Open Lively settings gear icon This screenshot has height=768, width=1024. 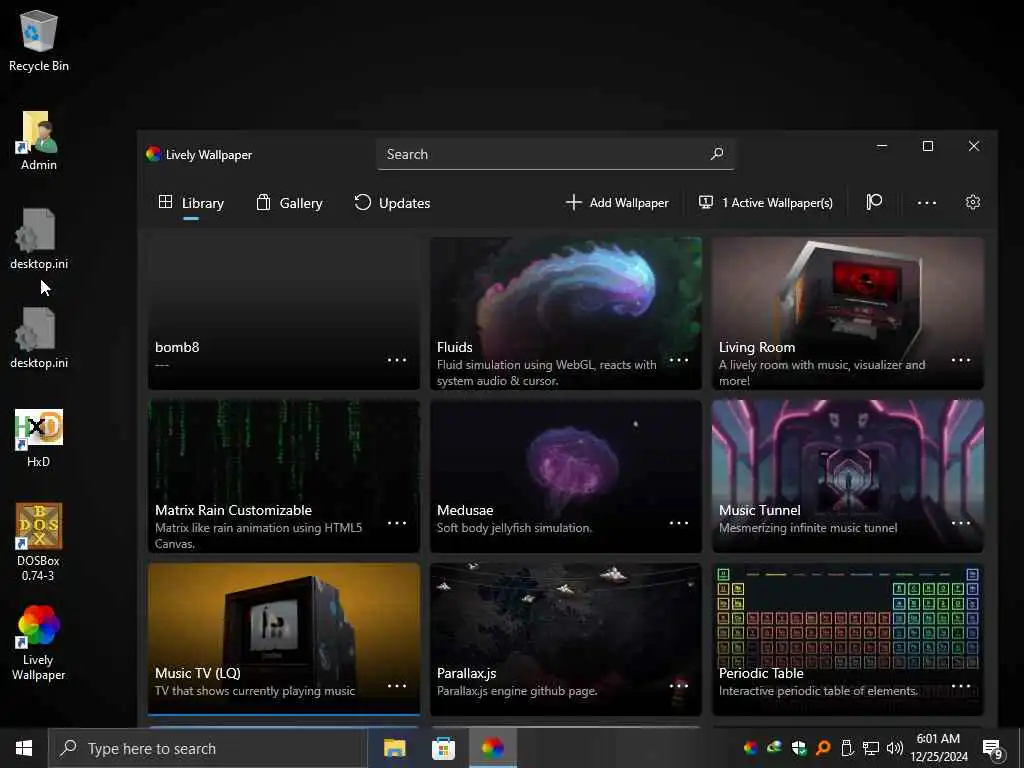click(x=973, y=202)
